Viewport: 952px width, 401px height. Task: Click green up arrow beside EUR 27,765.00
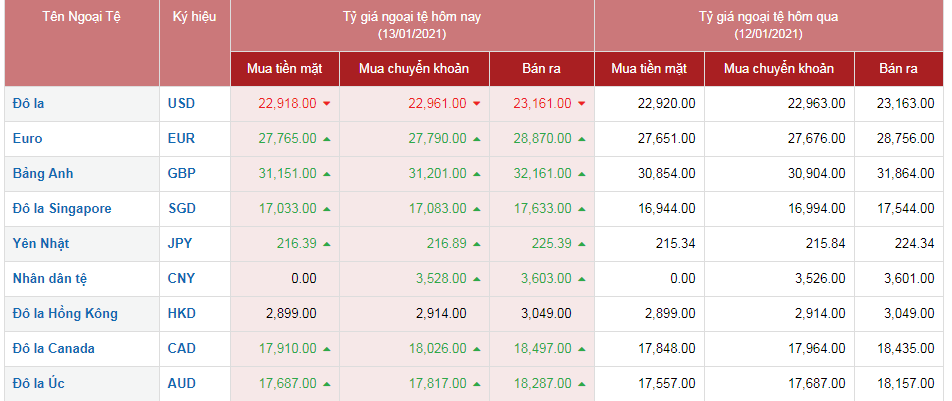(x=327, y=138)
